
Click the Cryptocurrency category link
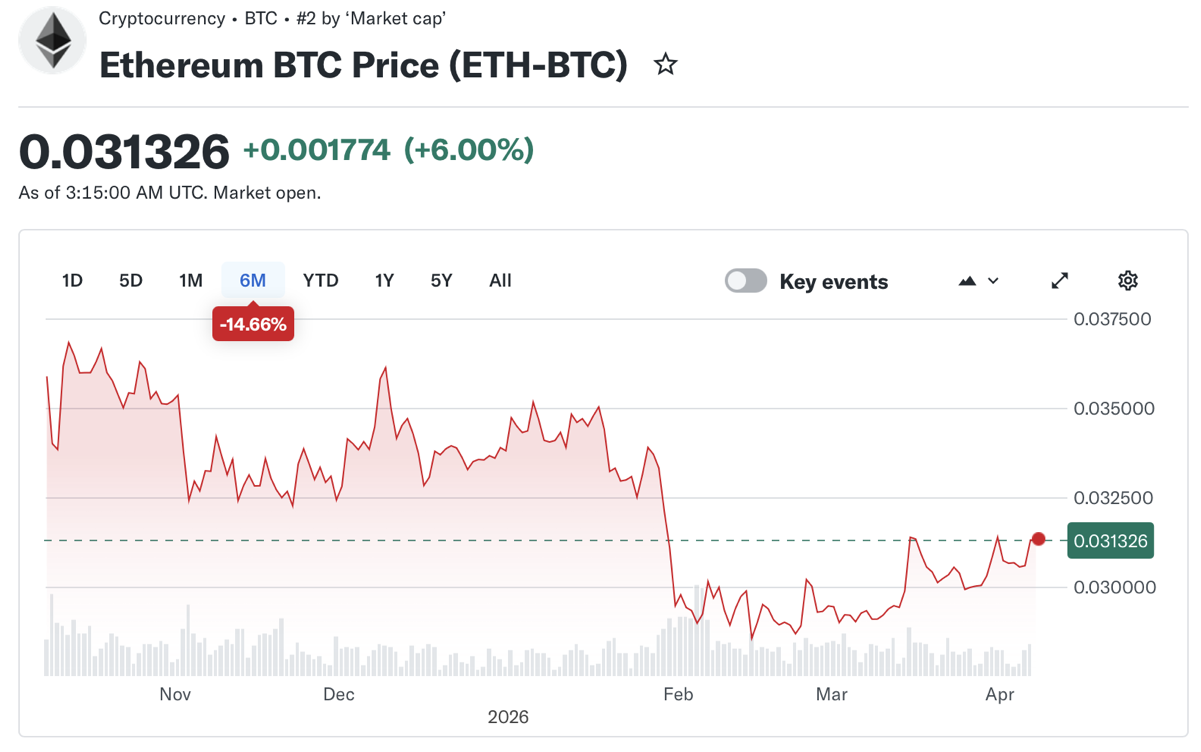point(162,18)
